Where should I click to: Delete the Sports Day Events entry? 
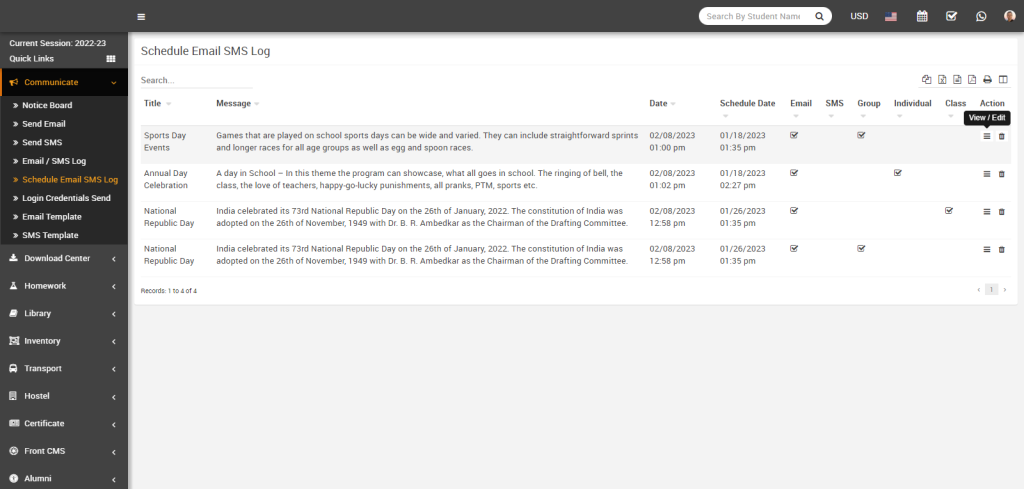[1002, 136]
